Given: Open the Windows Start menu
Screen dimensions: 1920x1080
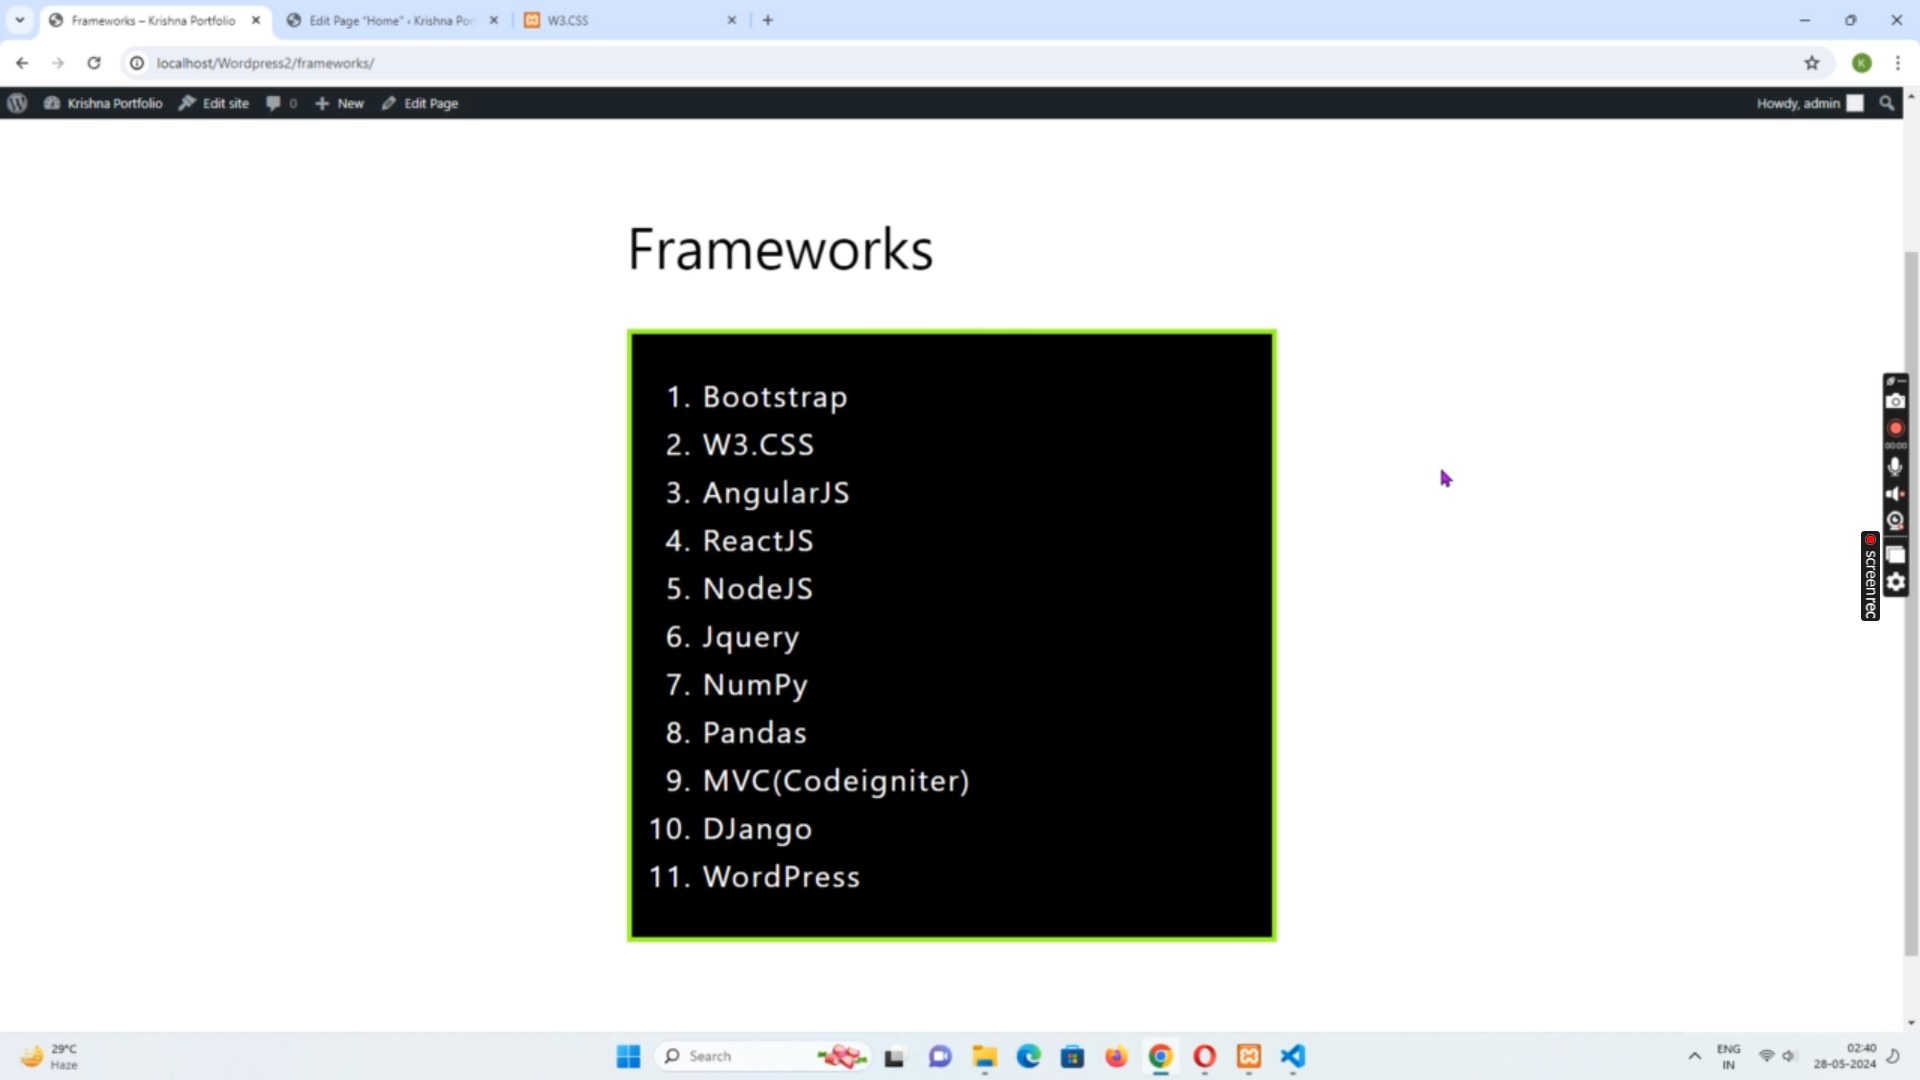Looking at the screenshot, I should (628, 1056).
